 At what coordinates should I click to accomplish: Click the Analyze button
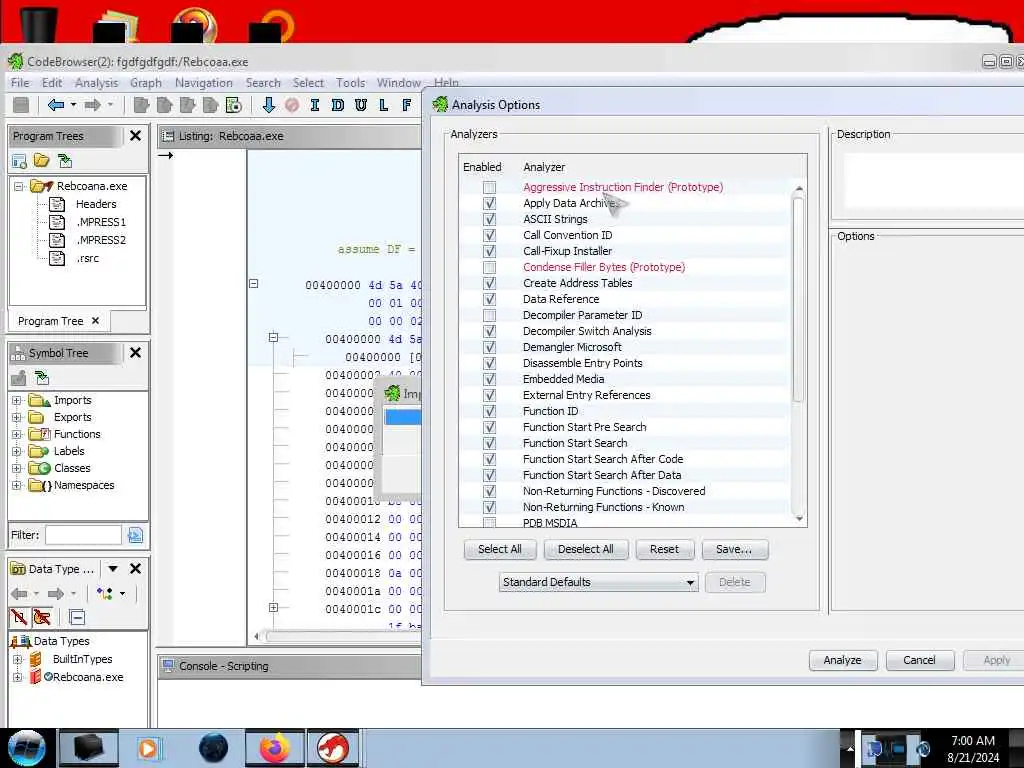tap(842, 660)
